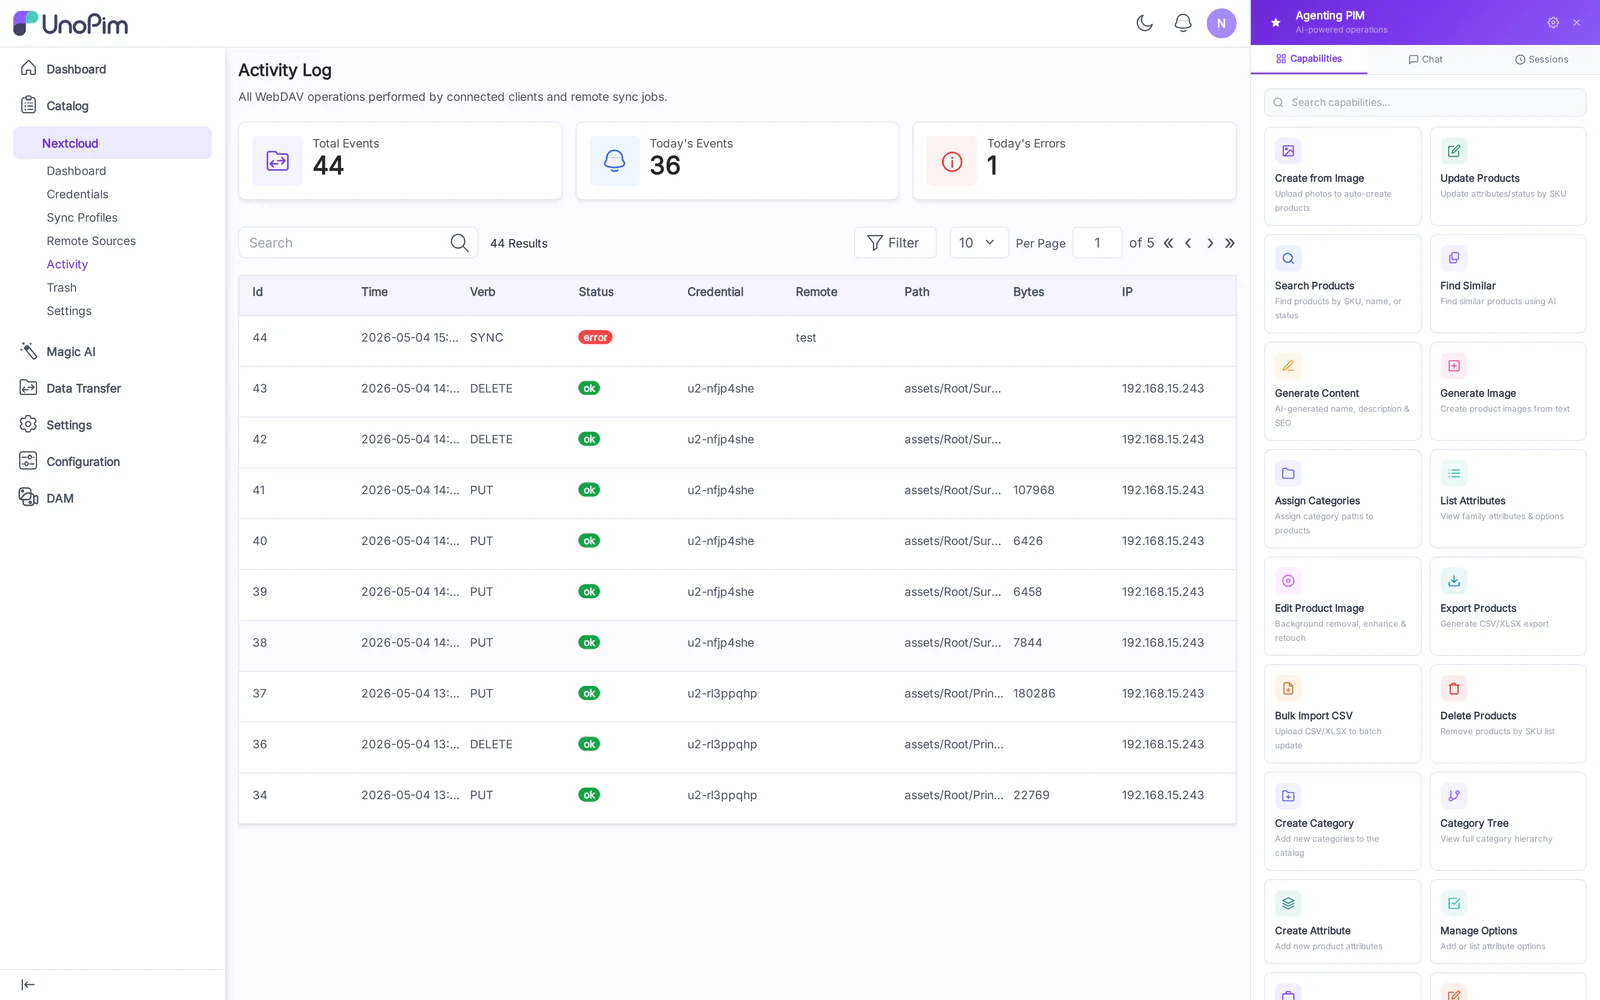This screenshot has width=1600, height=1000.
Task: Open Delete Products capability
Action: click(x=1508, y=713)
